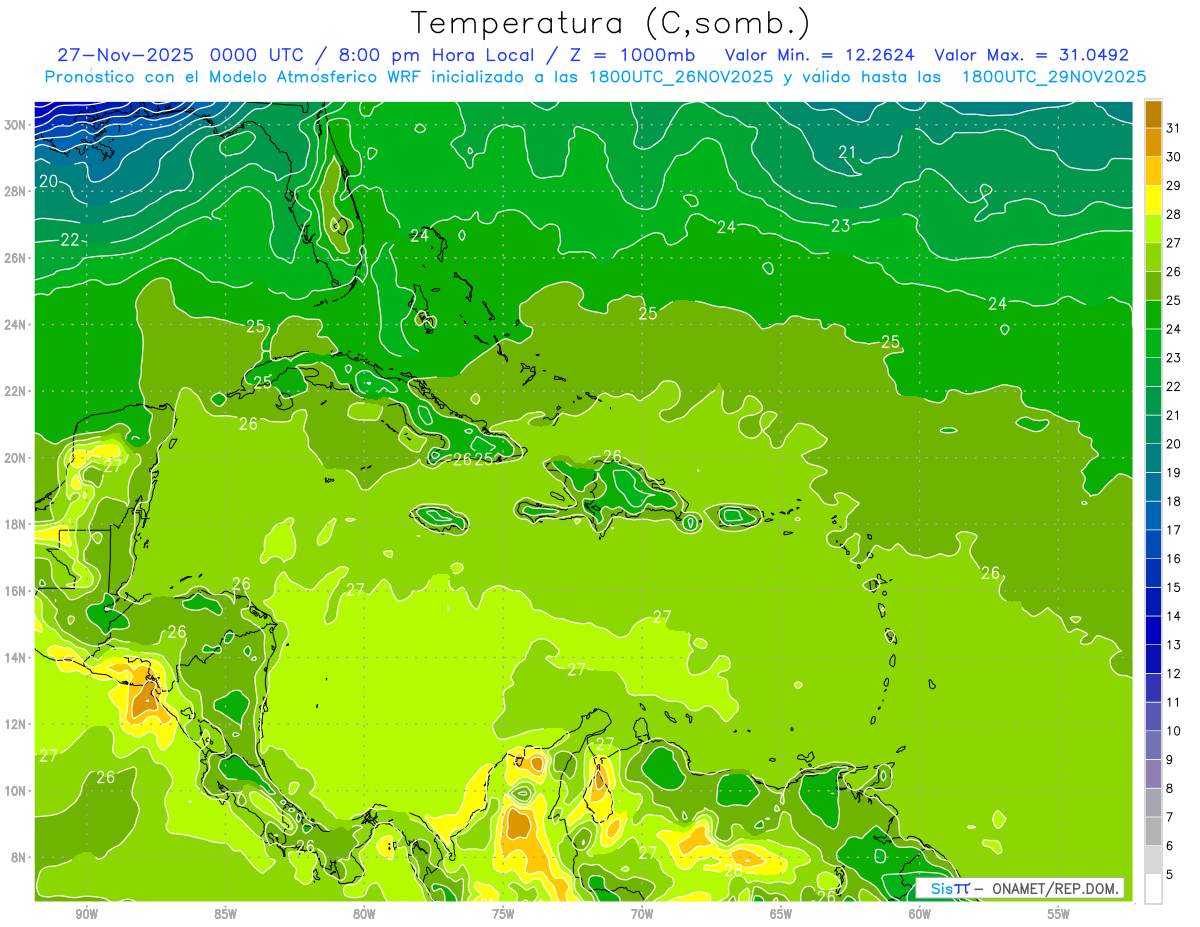Click the 26N latitude label
The width and height of the screenshot is (1200, 927).
pyautogui.click(x=15, y=258)
